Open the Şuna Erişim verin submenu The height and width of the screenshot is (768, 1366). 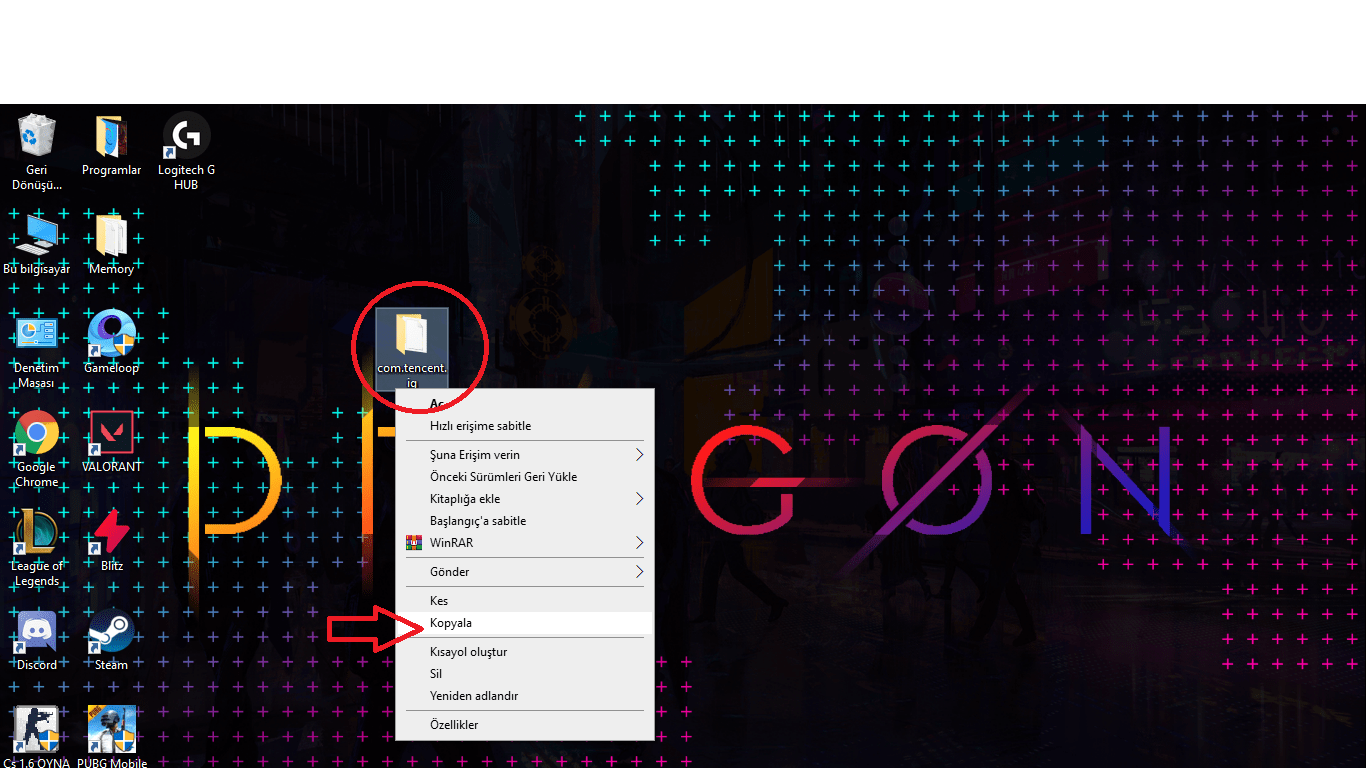pyautogui.click(x=525, y=455)
